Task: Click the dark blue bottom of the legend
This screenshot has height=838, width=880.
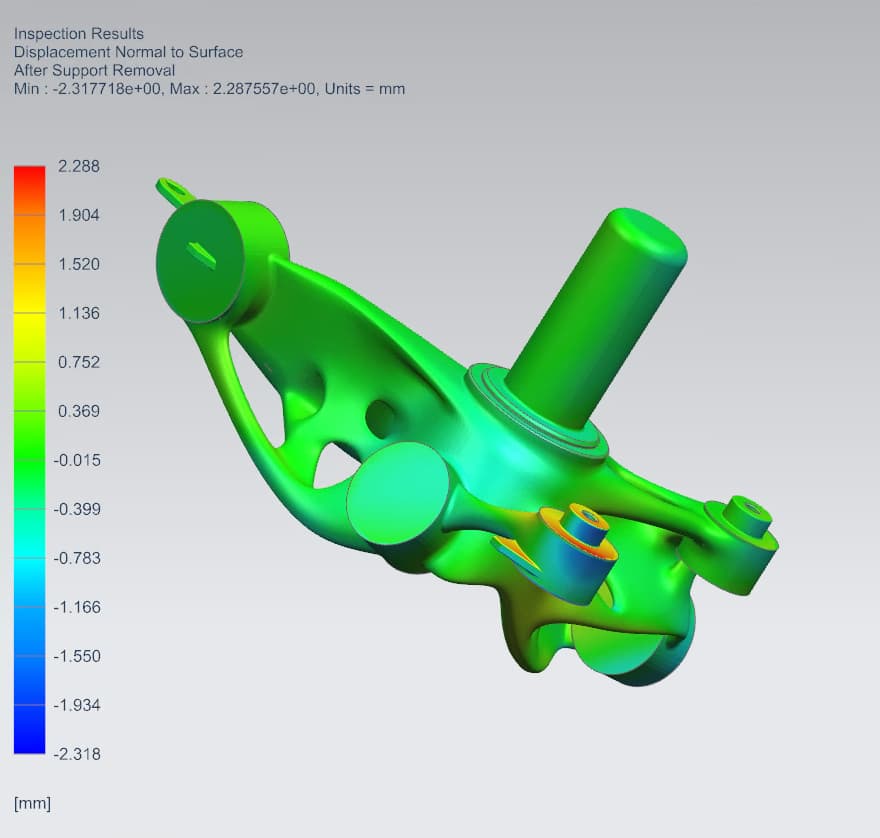Action: pos(29,729)
